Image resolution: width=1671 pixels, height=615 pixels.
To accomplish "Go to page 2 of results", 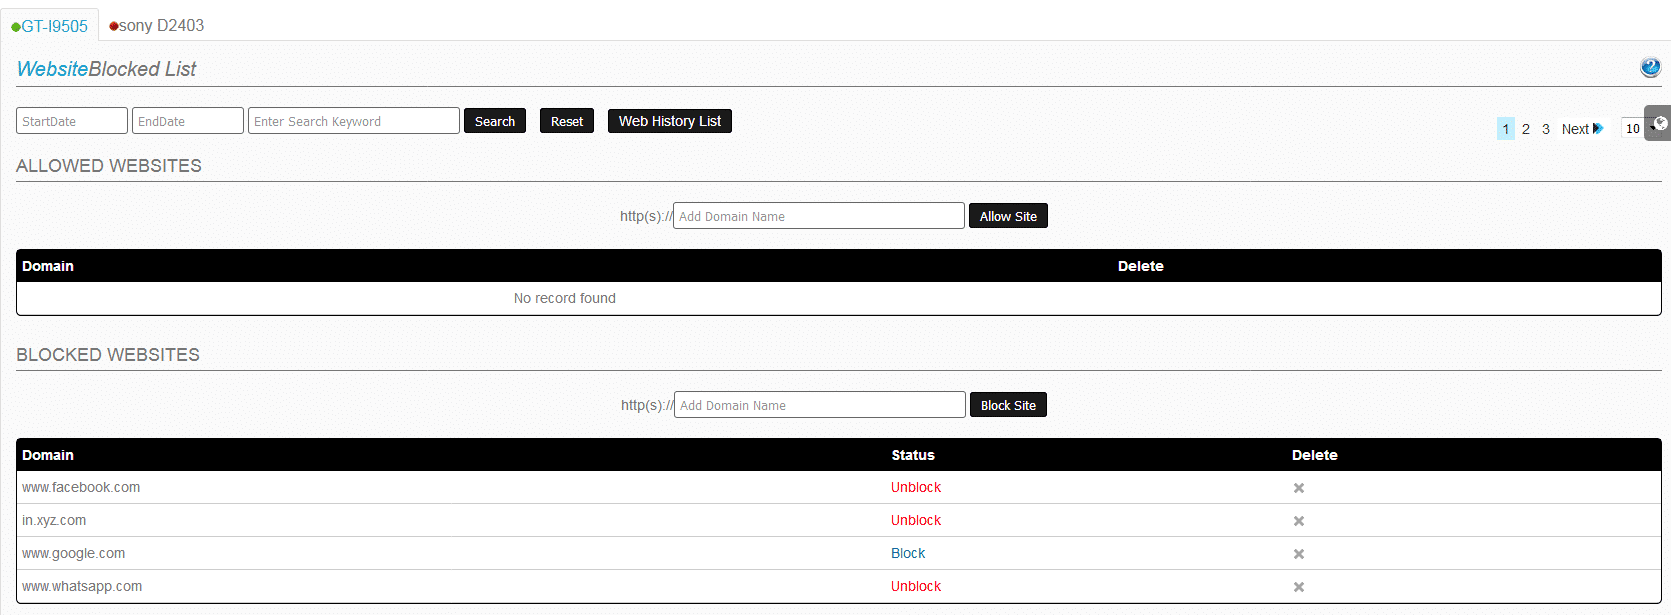I will tap(1526, 128).
